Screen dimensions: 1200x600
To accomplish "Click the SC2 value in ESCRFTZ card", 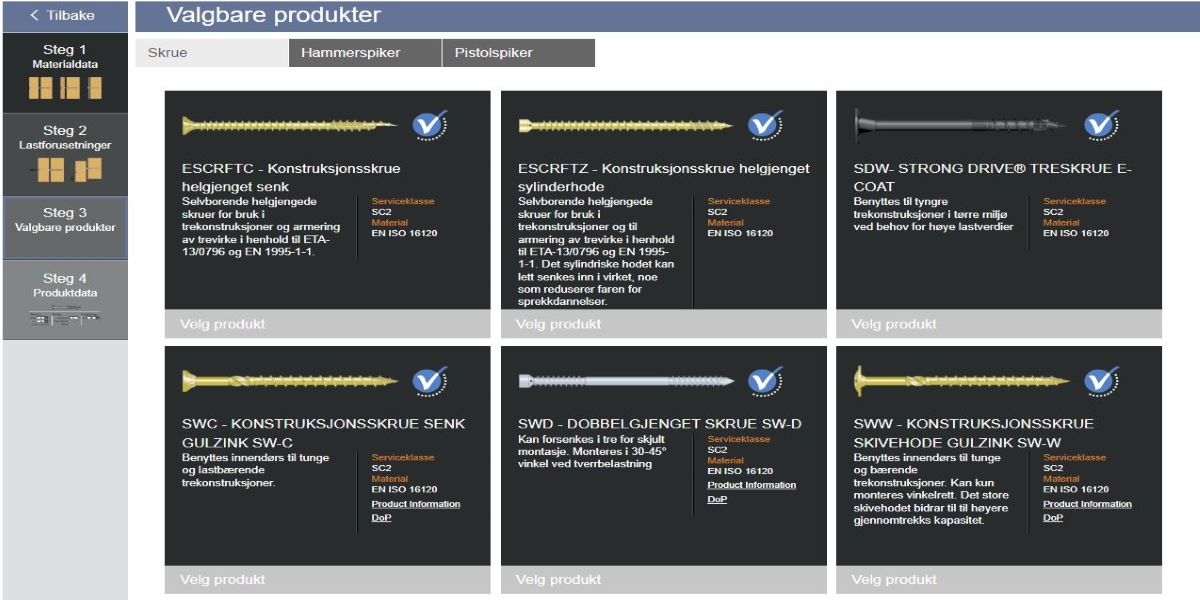I will coord(718,212).
